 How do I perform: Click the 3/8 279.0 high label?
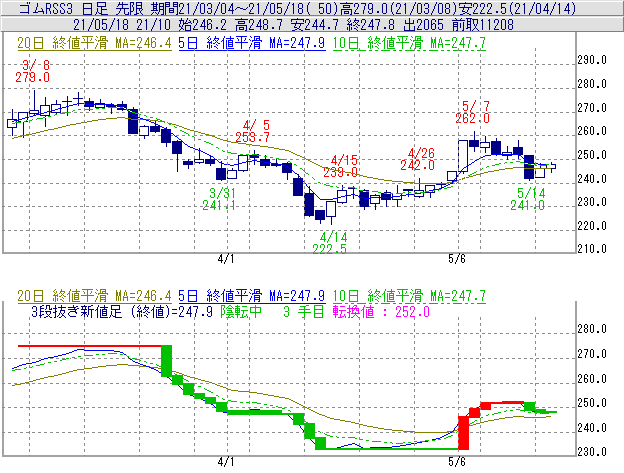pos(33,71)
